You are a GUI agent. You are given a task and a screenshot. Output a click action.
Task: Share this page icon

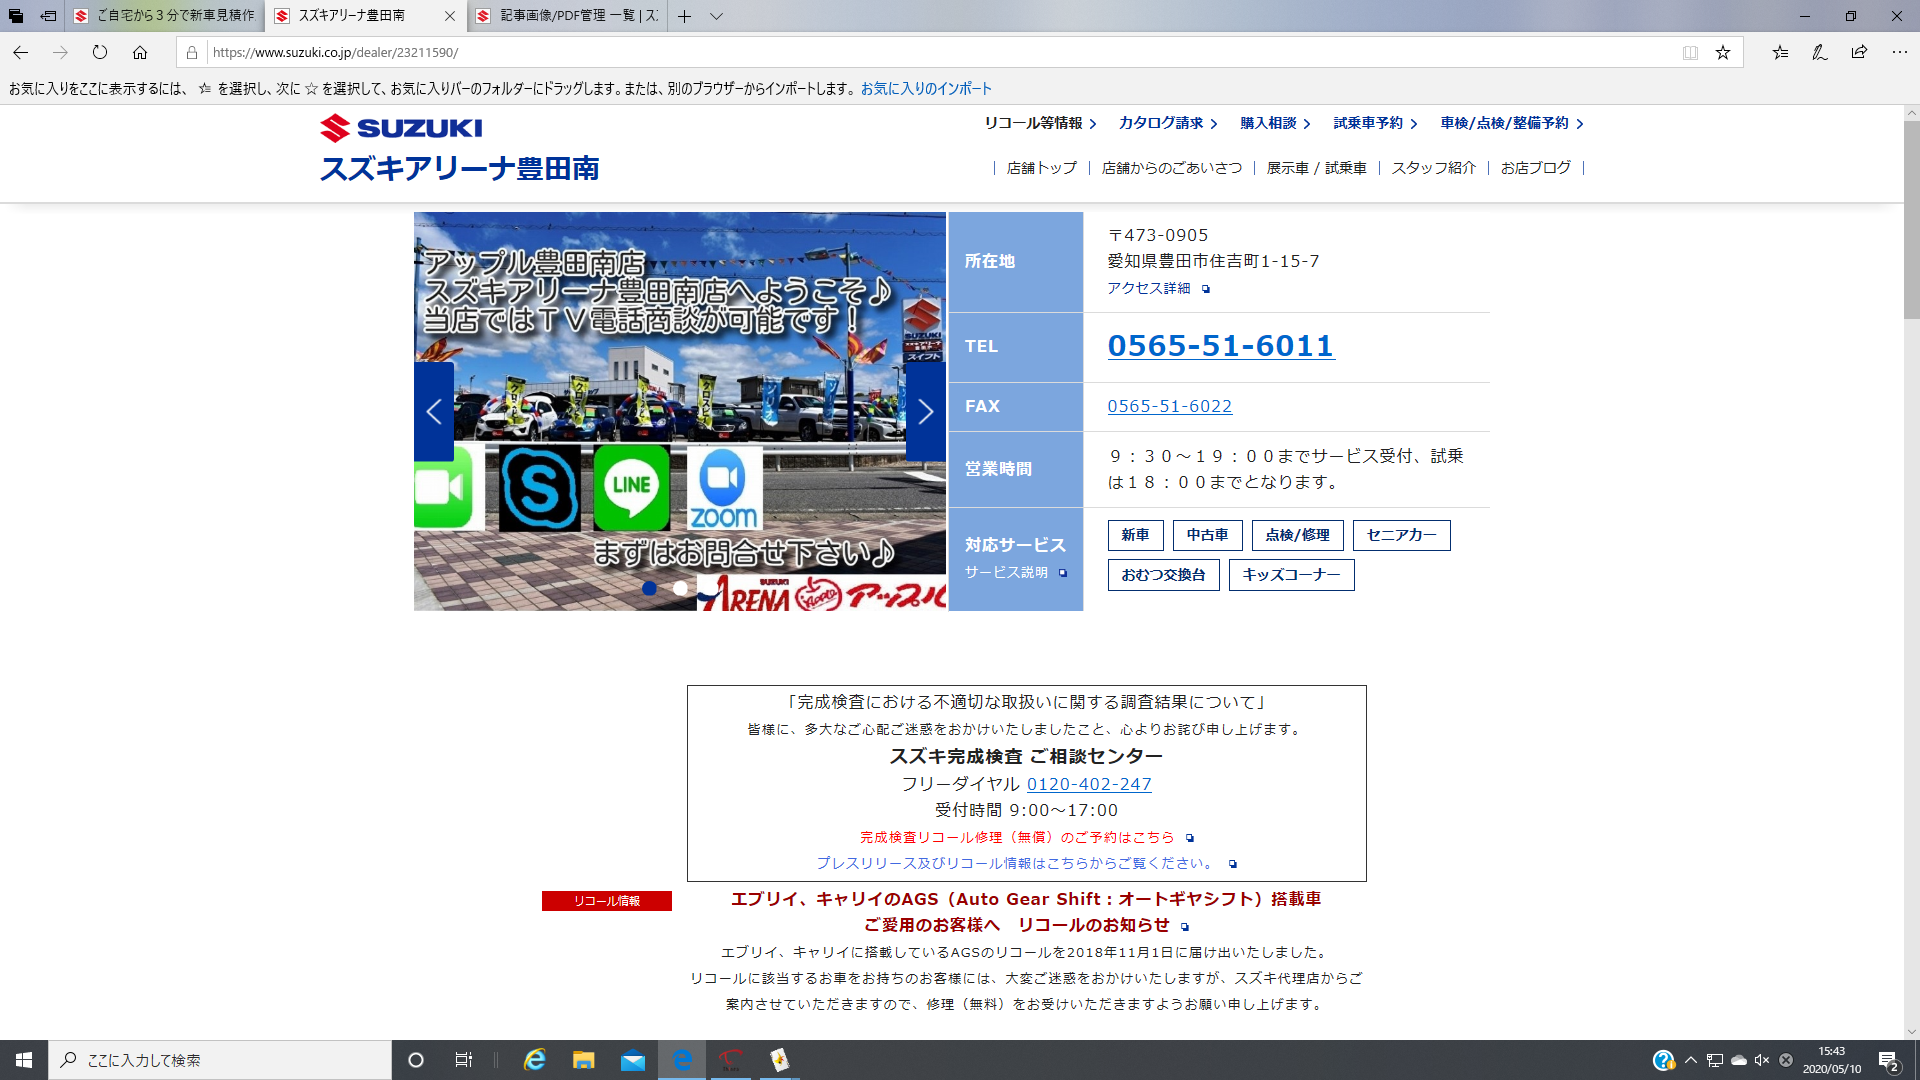pos(1859,52)
